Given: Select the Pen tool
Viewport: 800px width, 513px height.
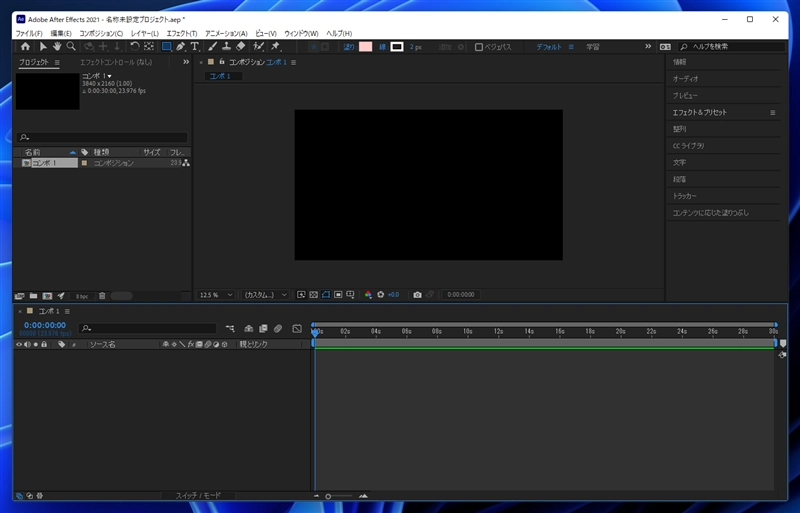Looking at the screenshot, I should click(x=180, y=46).
